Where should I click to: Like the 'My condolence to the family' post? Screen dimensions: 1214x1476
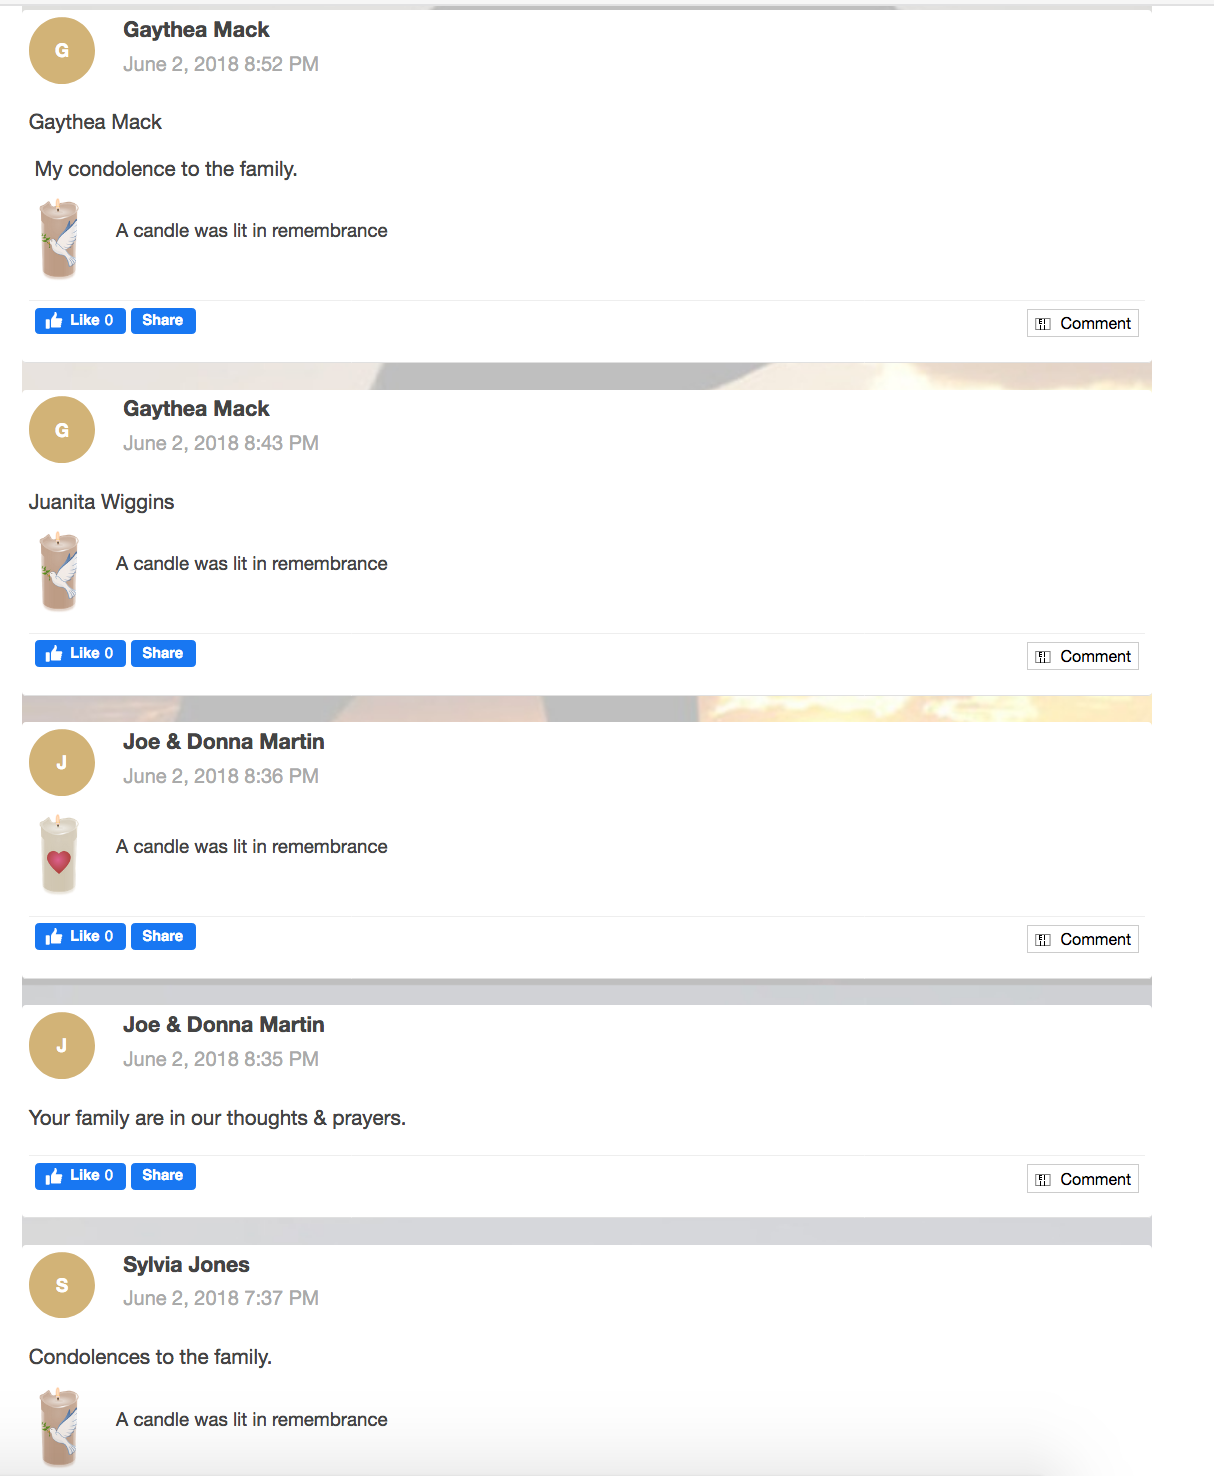click(x=80, y=321)
